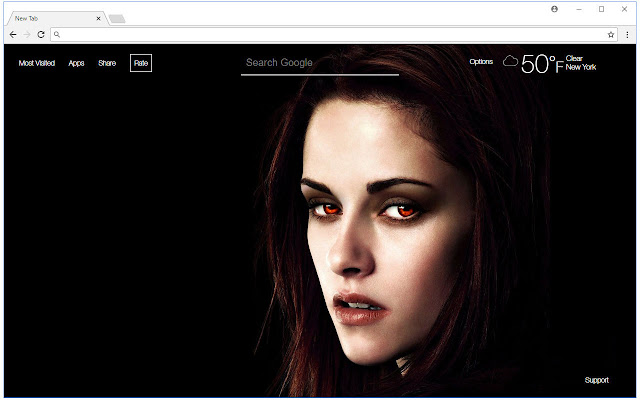This screenshot has height=400, width=640.
Task: Maximize the browser window
Action: (602, 9)
